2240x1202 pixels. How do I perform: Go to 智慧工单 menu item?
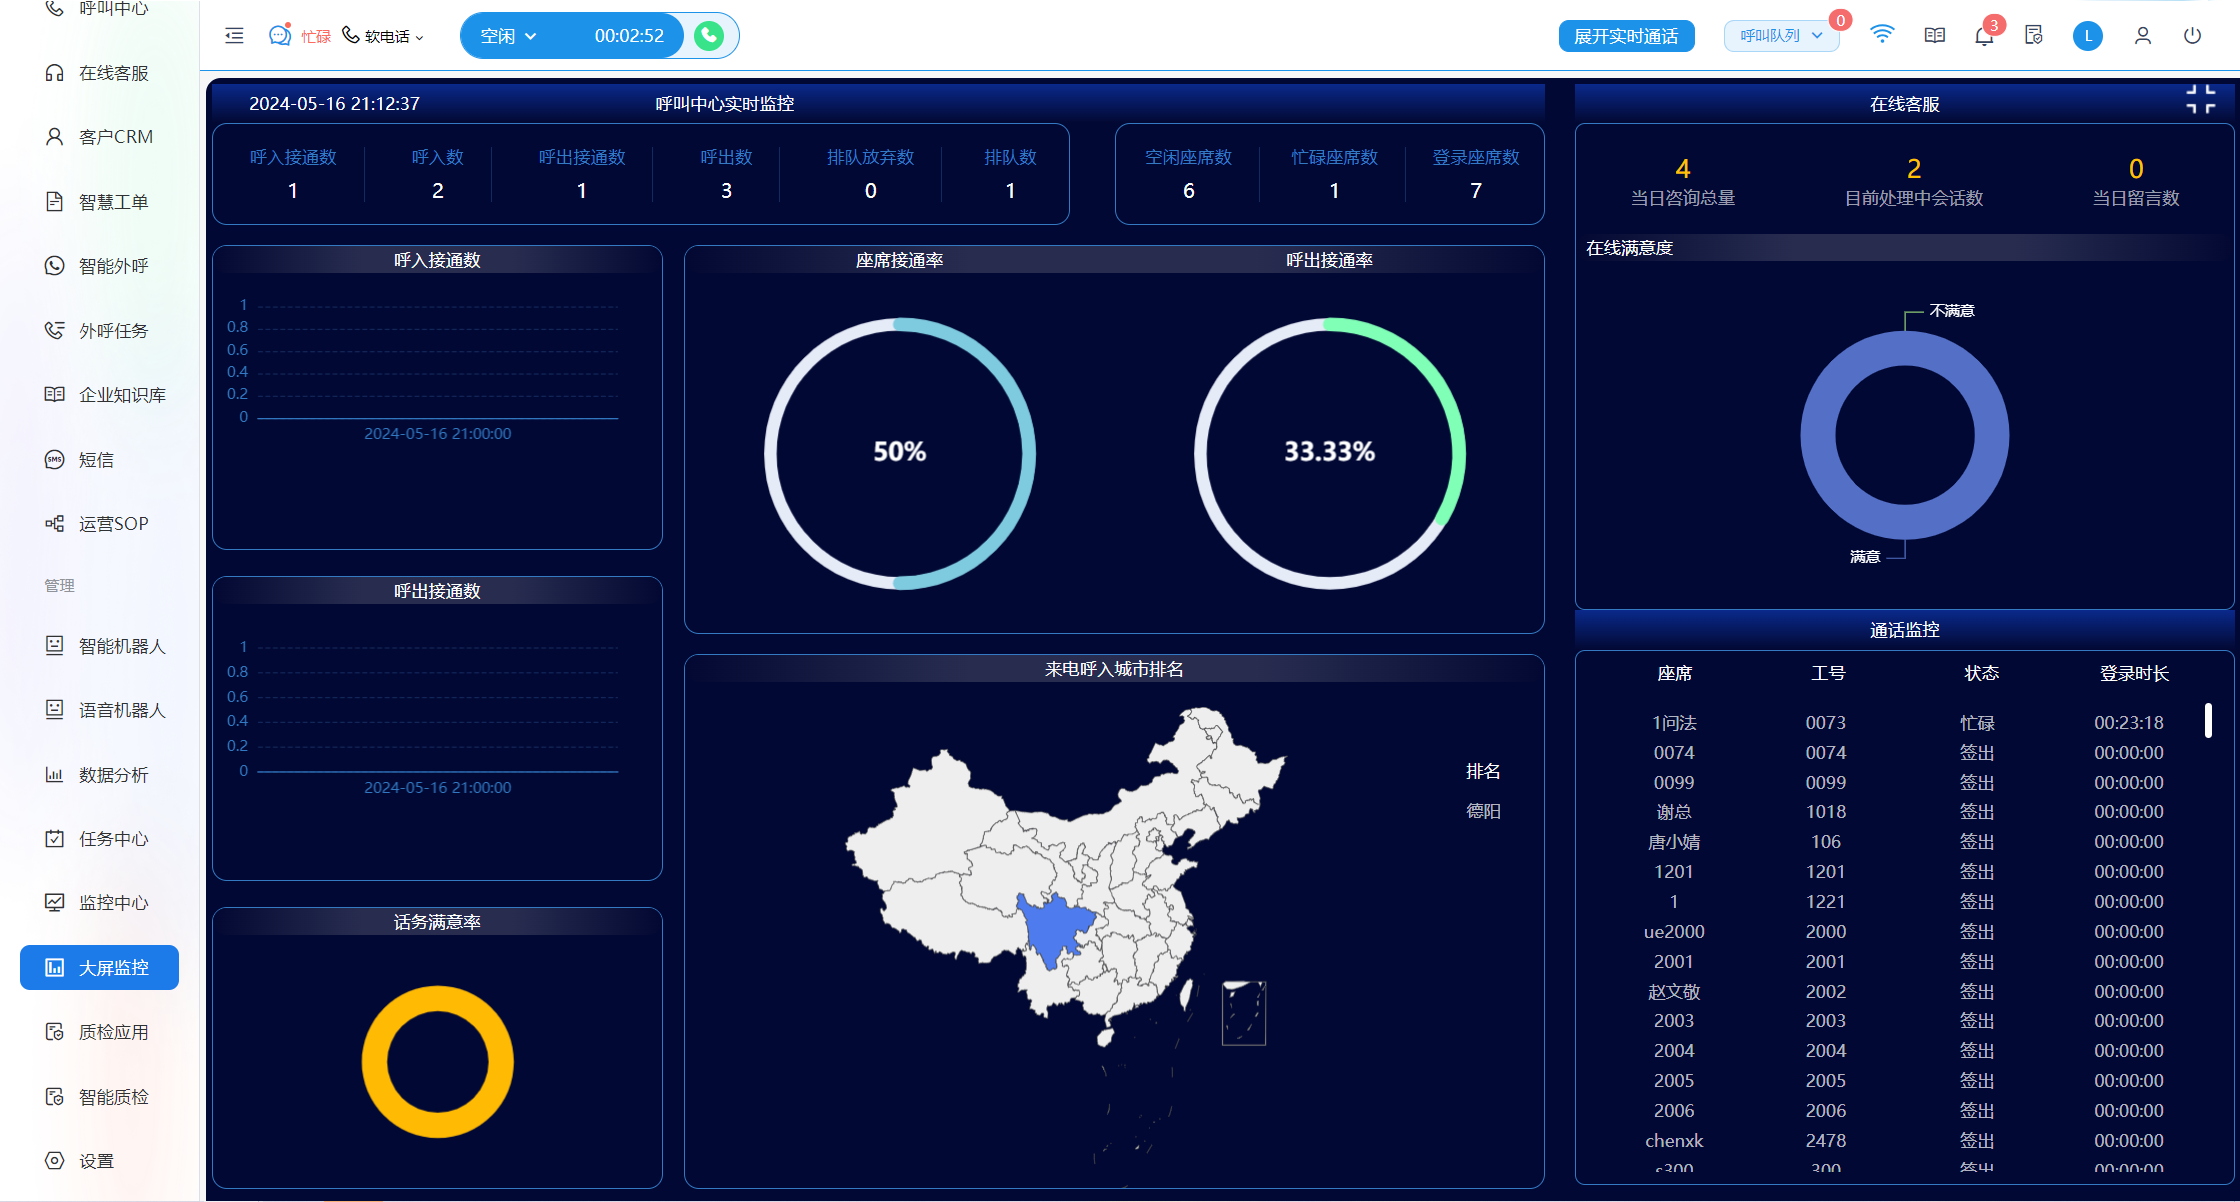[x=98, y=202]
